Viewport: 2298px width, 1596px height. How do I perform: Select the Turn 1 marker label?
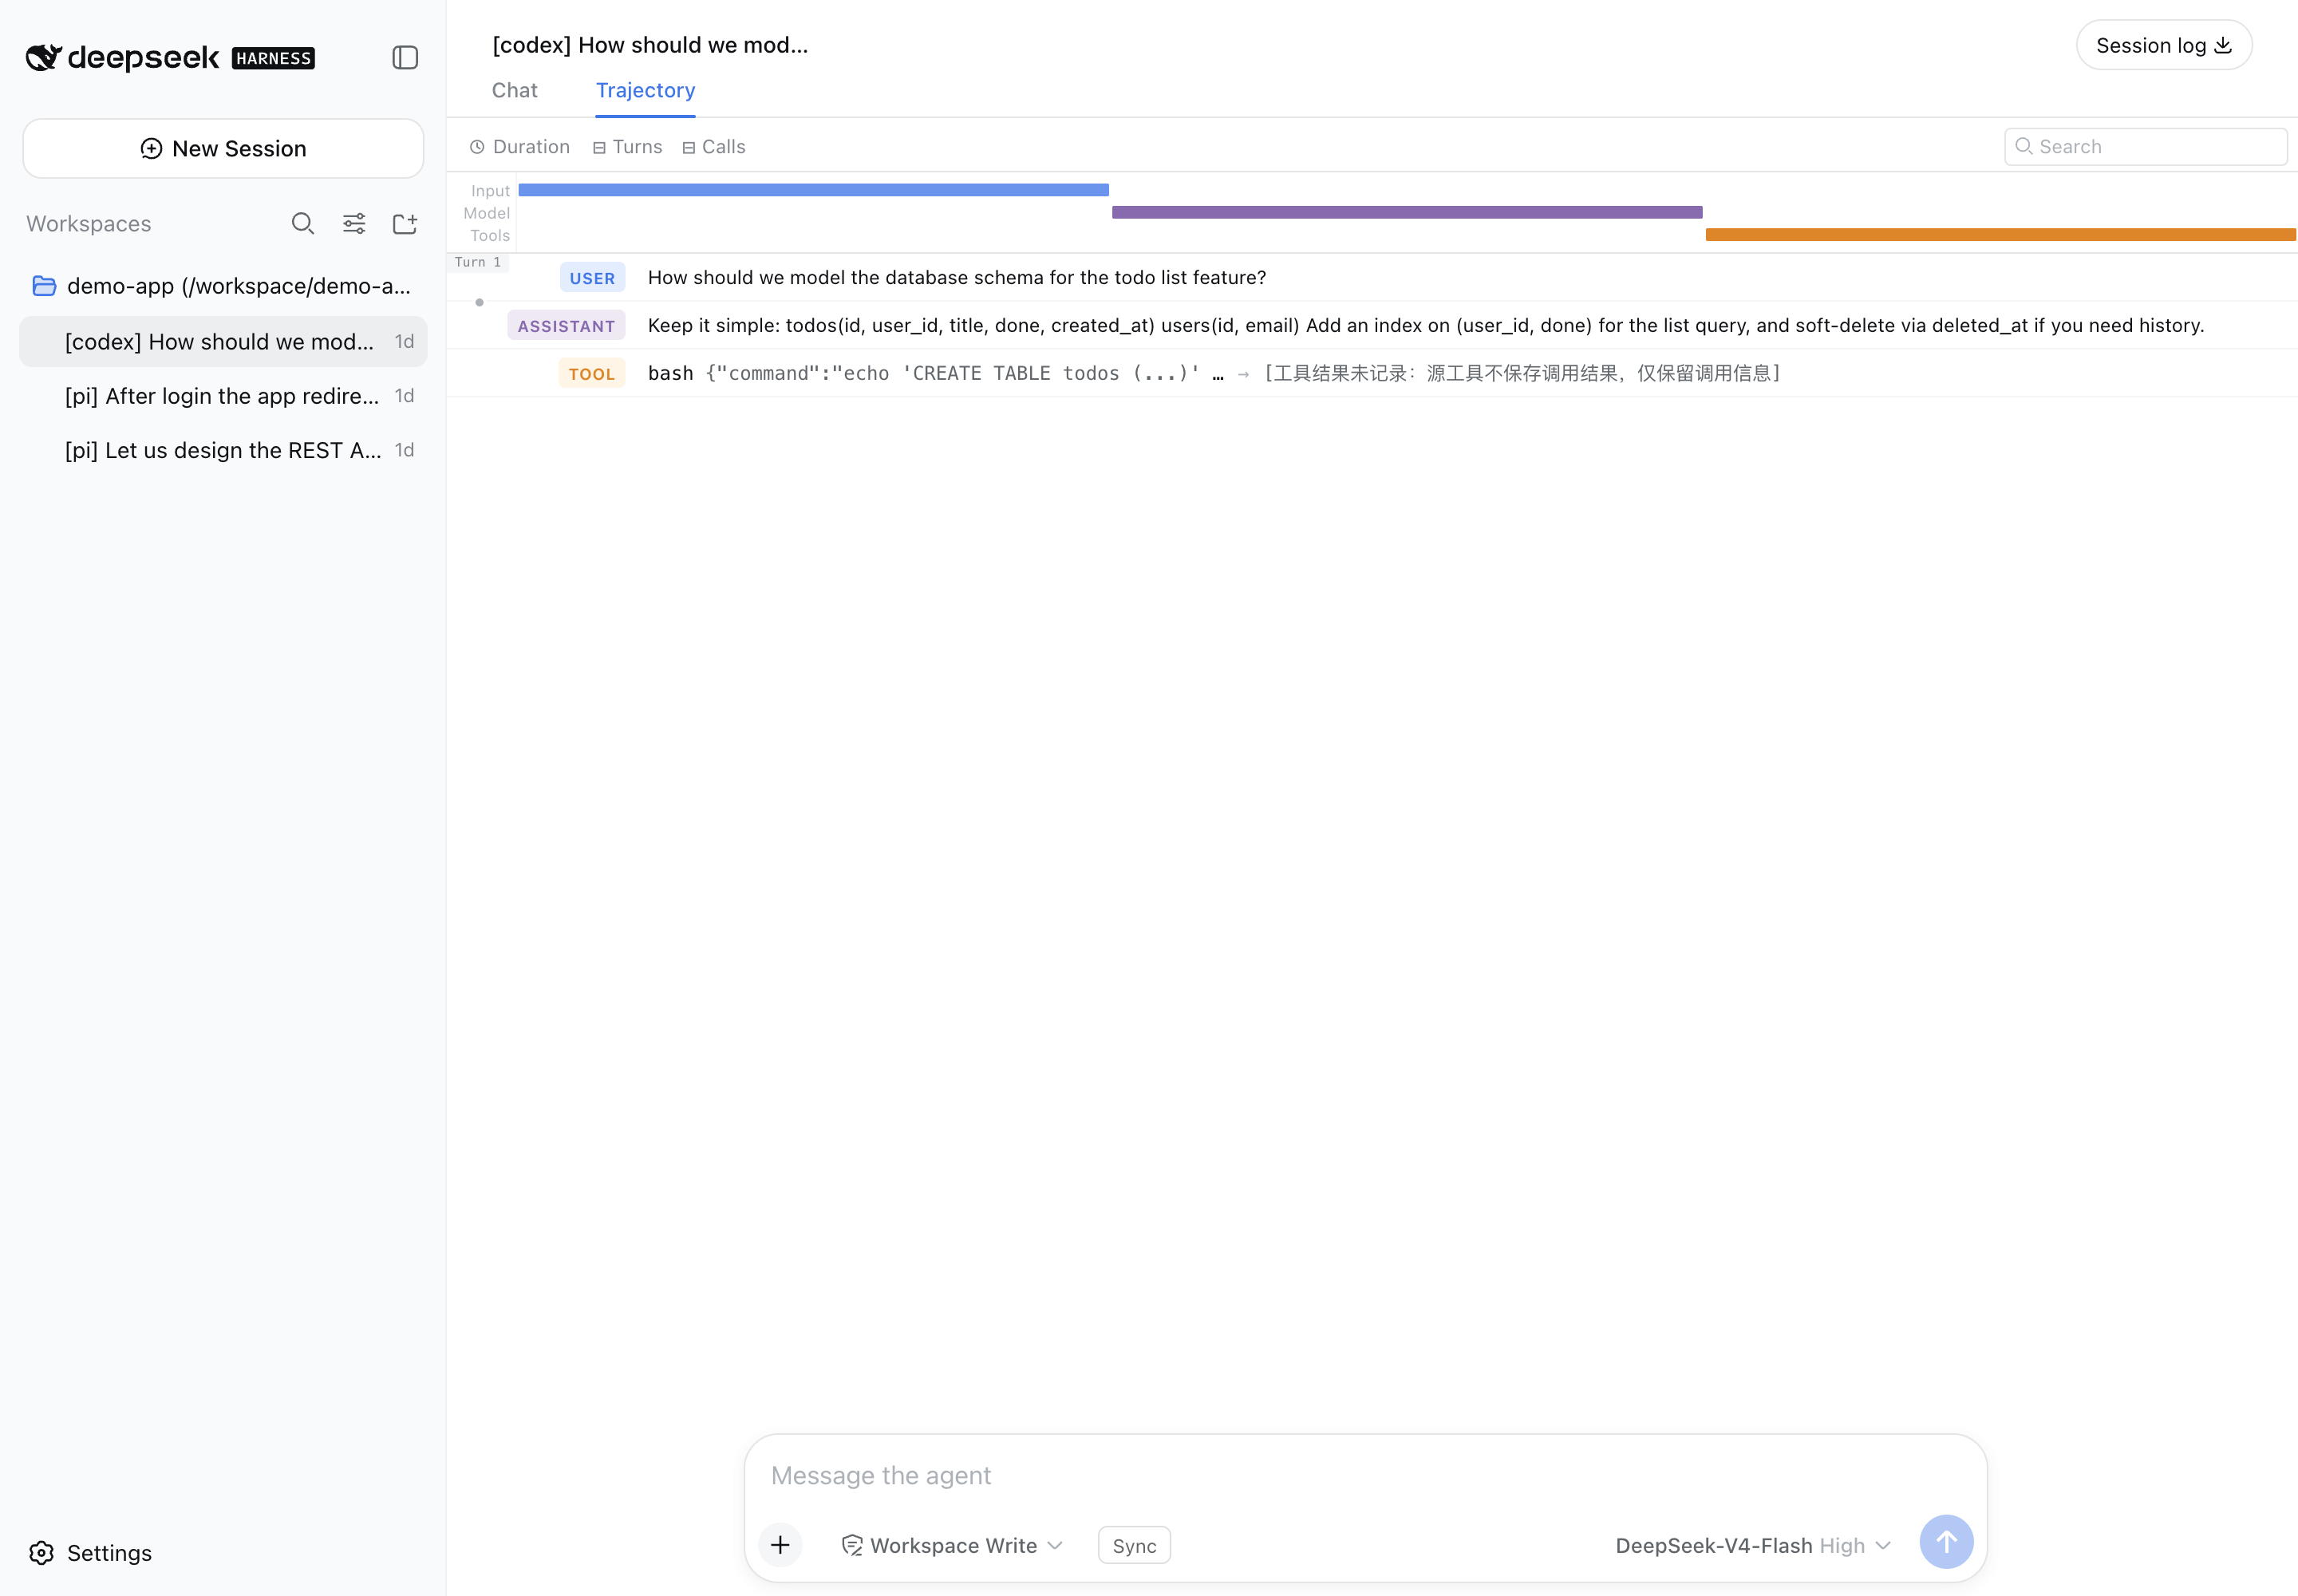[478, 262]
